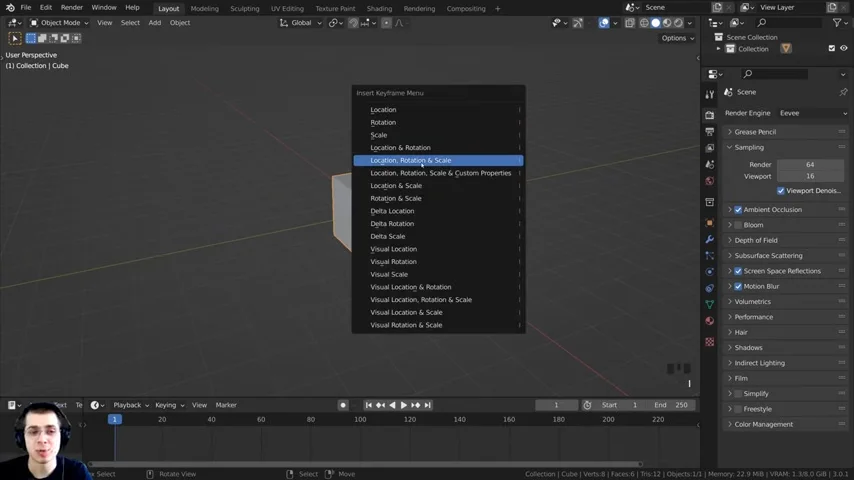Click the Render samples value field
This screenshot has width=854, height=480.
coord(810,165)
